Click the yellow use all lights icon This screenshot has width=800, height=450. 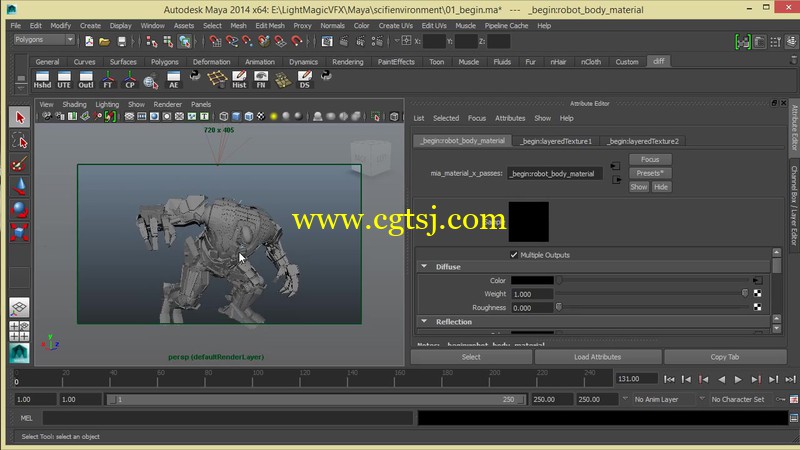click(273, 117)
